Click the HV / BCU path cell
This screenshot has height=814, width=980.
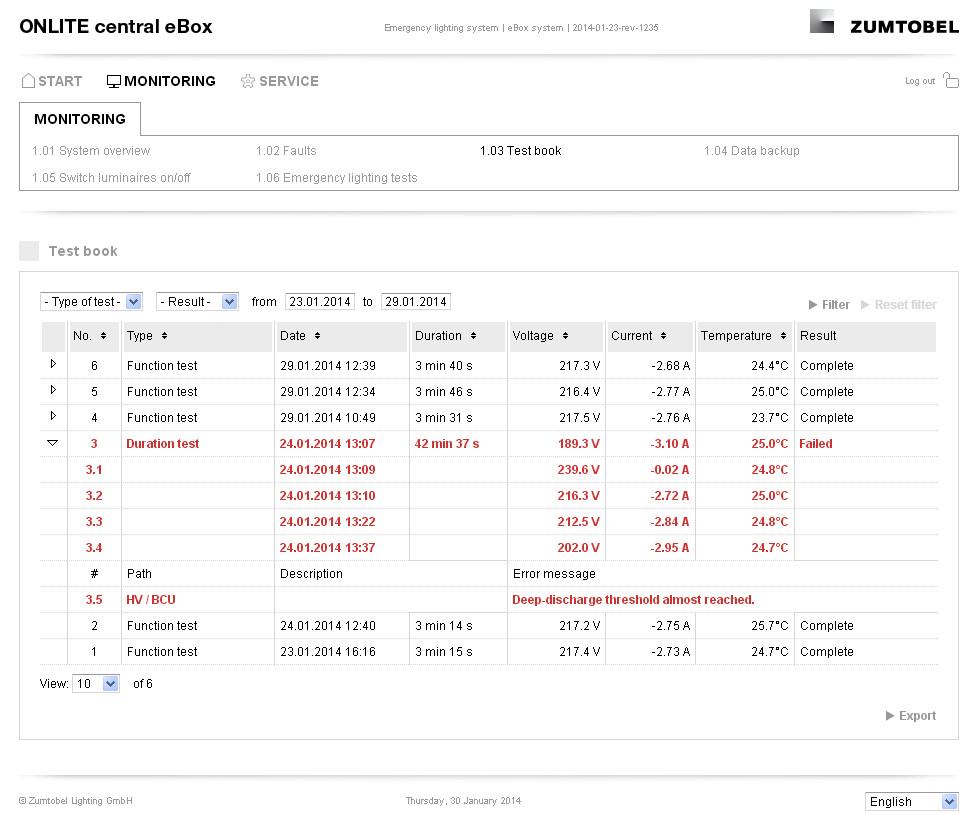click(151, 600)
